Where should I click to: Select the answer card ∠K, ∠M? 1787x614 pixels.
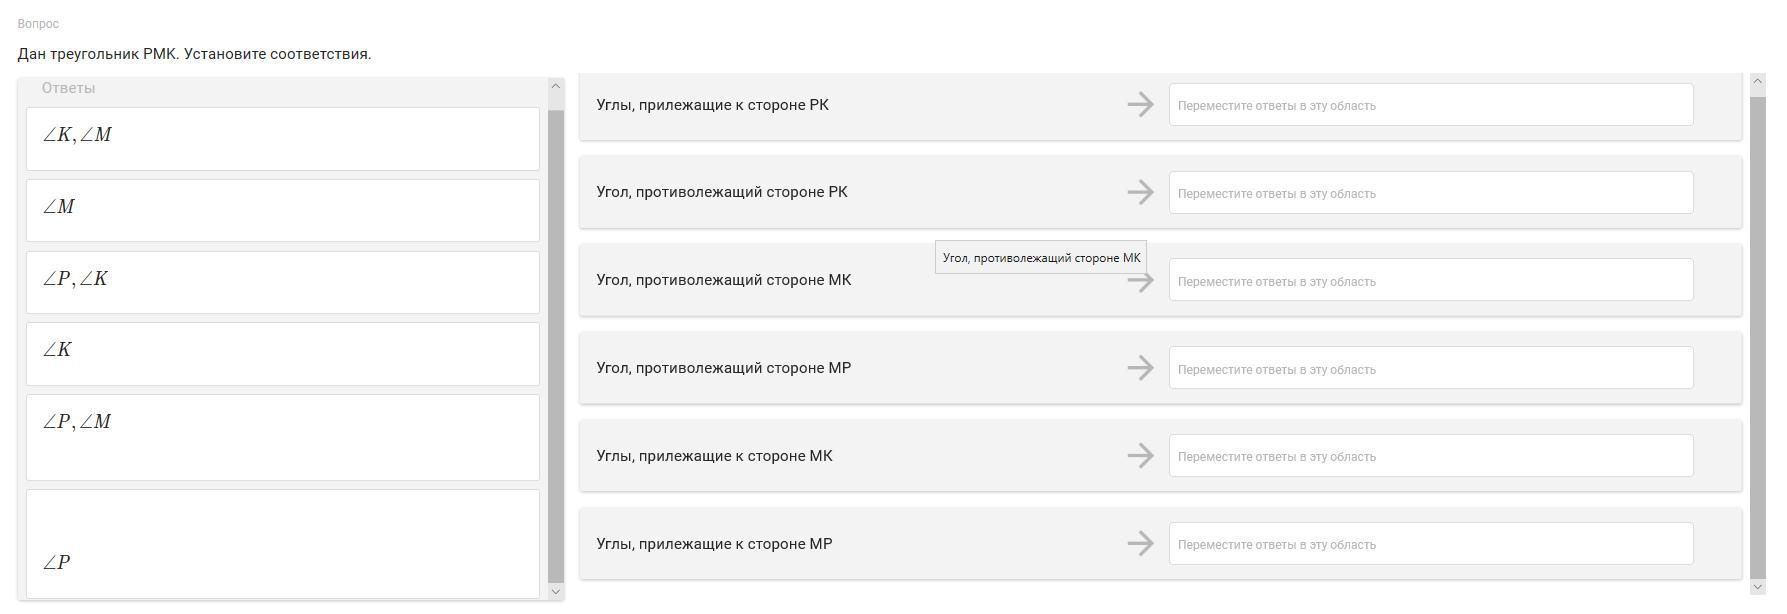tap(282, 138)
